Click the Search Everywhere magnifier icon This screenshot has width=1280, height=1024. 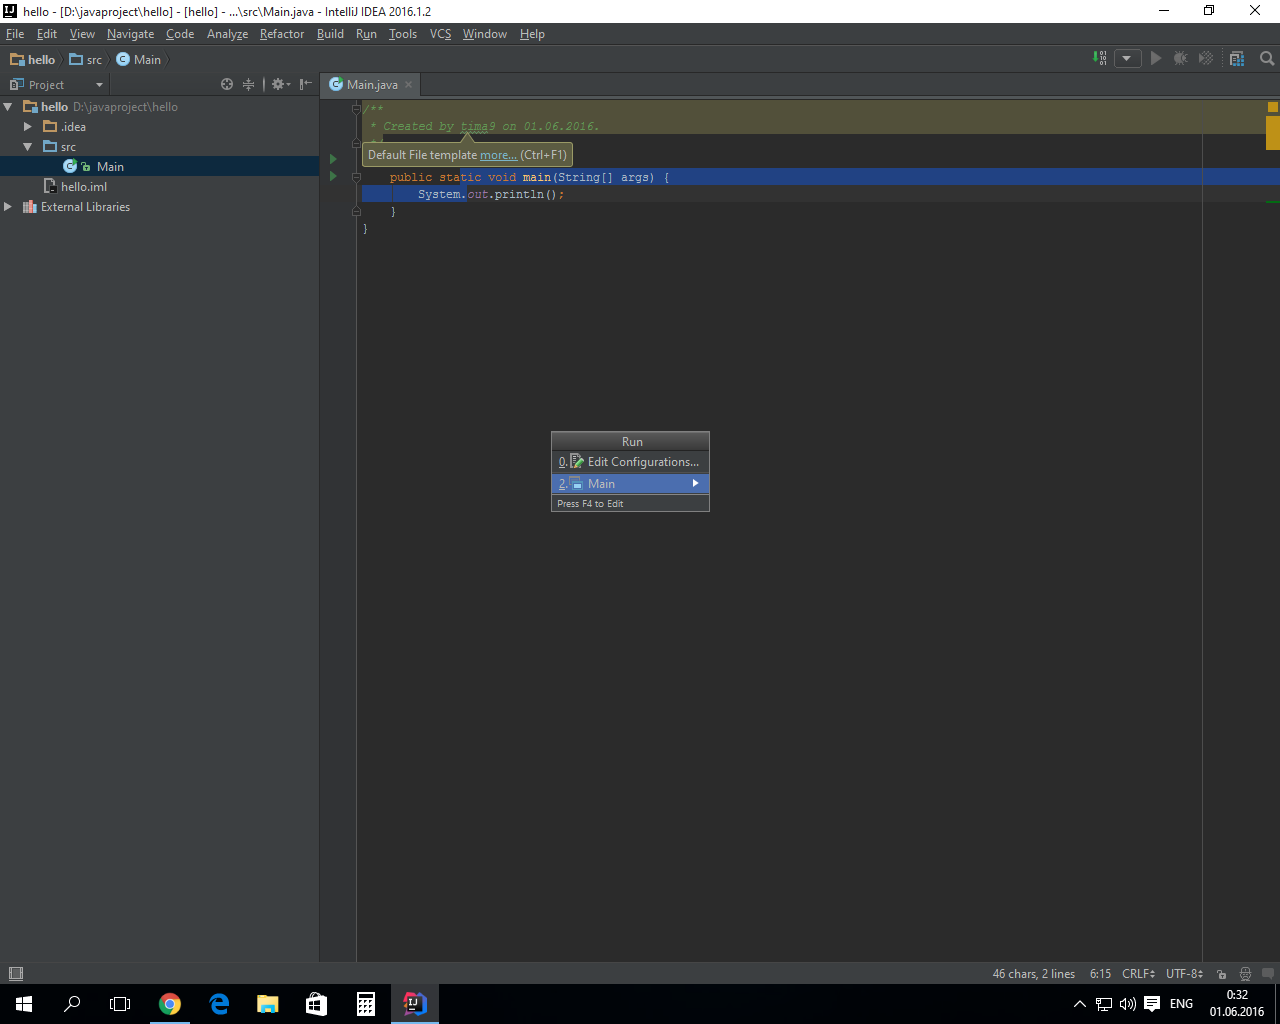pyautogui.click(x=1267, y=59)
